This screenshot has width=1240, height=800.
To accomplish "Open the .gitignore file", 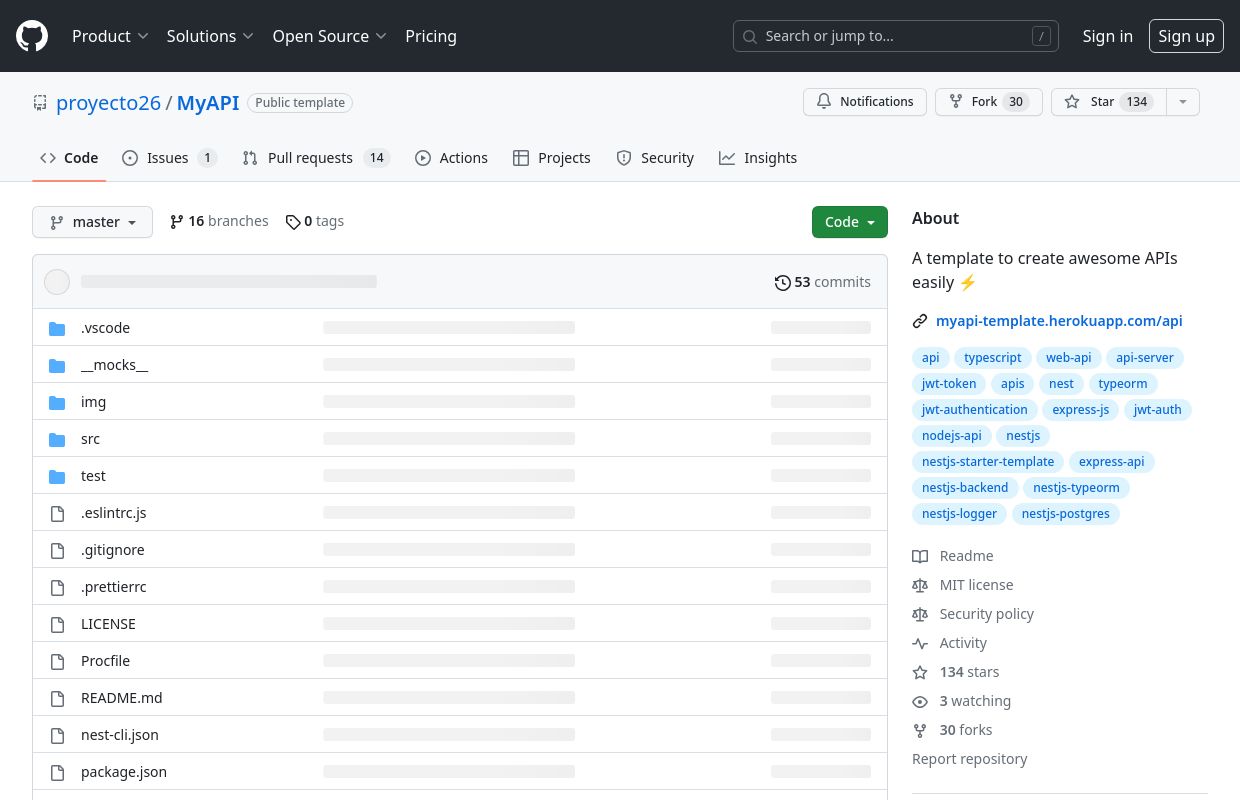I will tap(113, 550).
